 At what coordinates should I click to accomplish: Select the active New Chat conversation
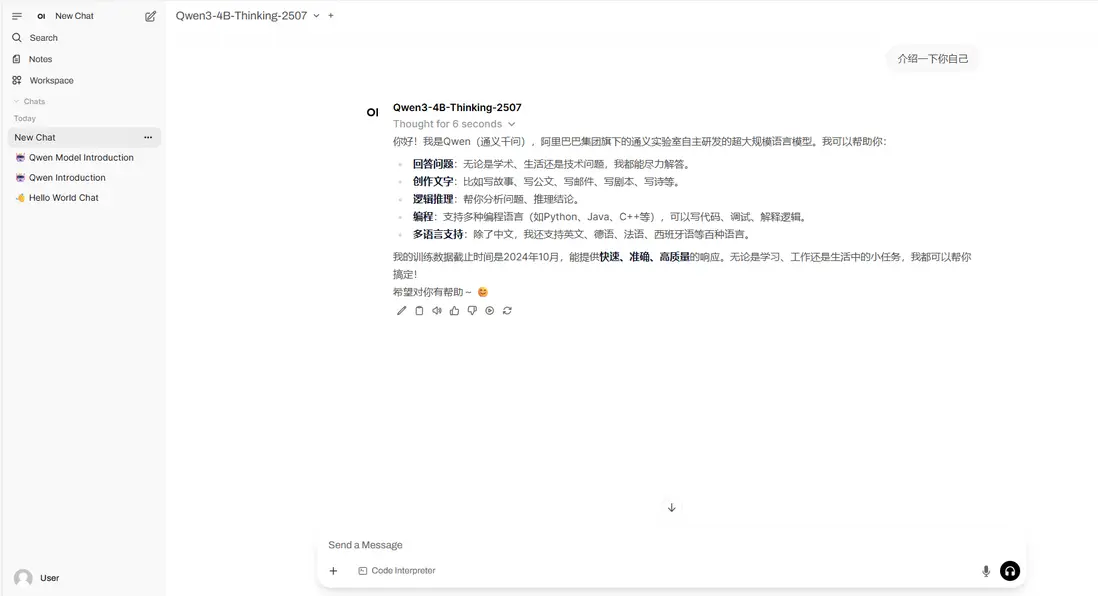(x=84, y=137)
